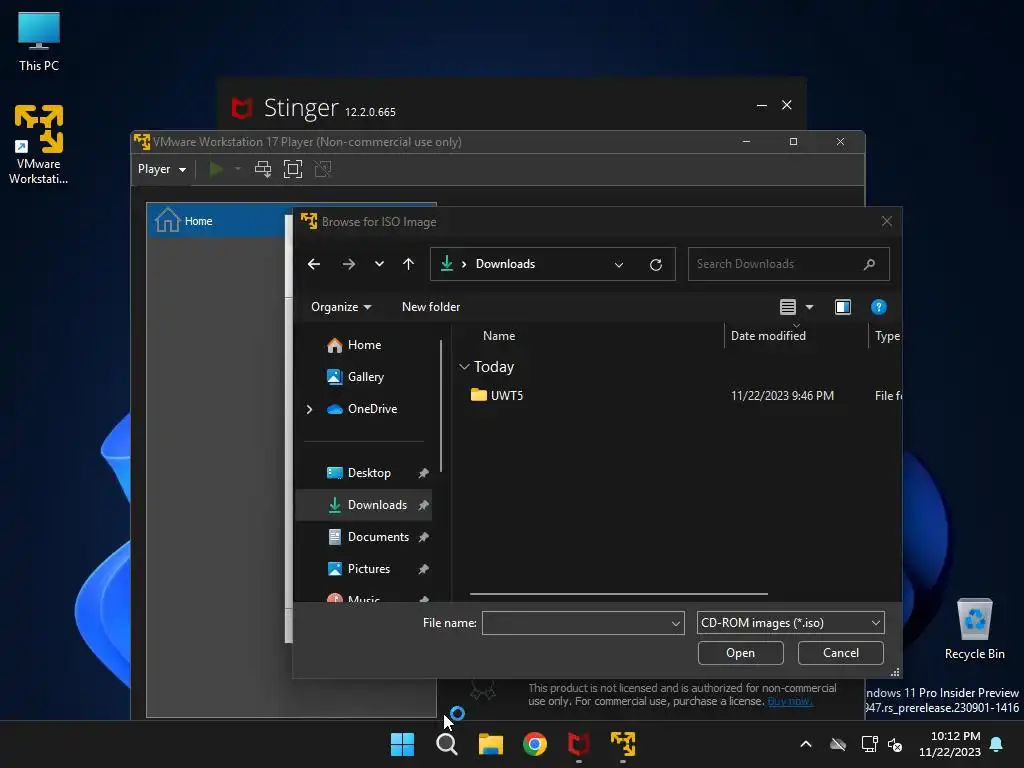The image size is (1024, 768).
Task: Open the notifications bell icon
Action: (997, 744)
